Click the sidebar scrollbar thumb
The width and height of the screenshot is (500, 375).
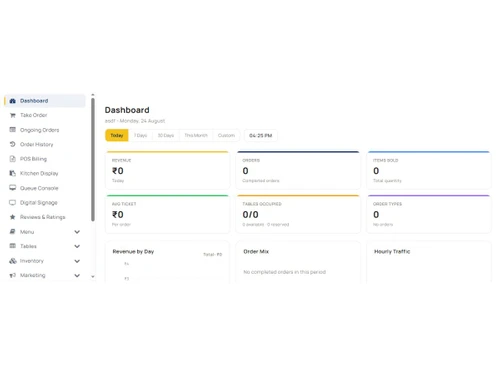(x=93, y=159)
